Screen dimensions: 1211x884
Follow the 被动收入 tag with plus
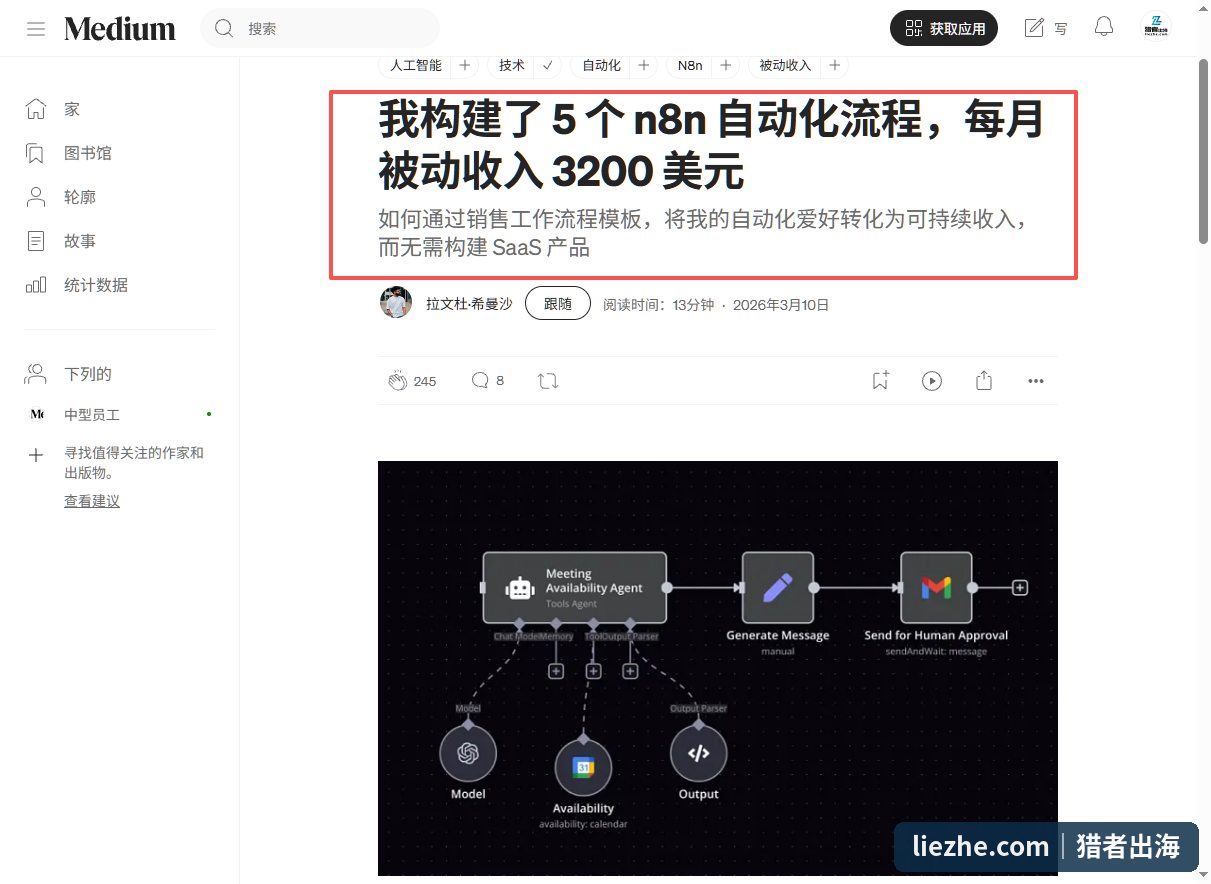tap(834, 65)
